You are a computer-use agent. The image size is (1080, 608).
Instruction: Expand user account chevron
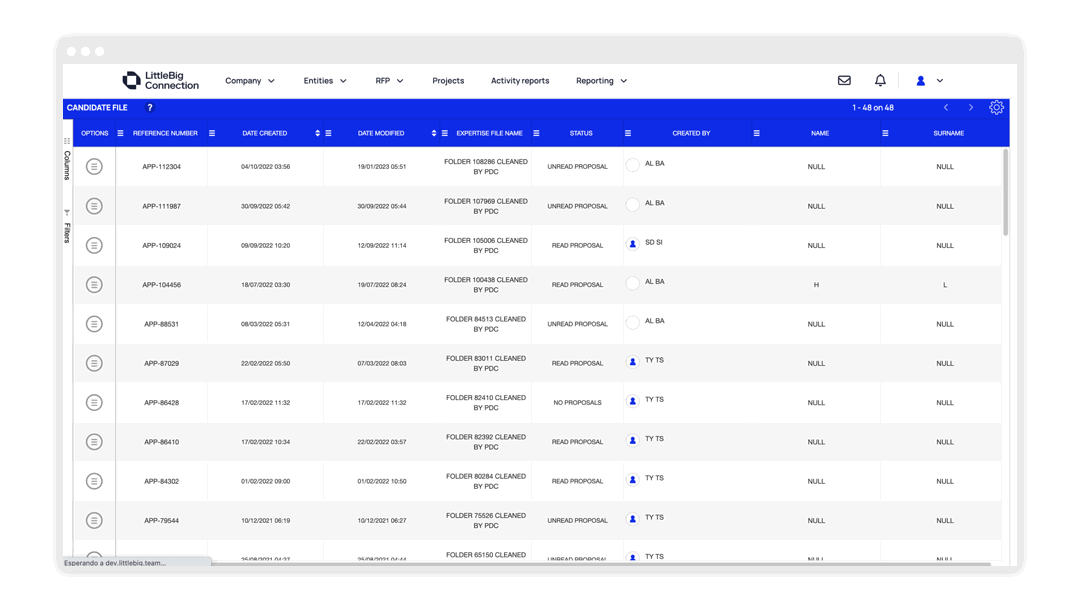[x=939, y=81]
